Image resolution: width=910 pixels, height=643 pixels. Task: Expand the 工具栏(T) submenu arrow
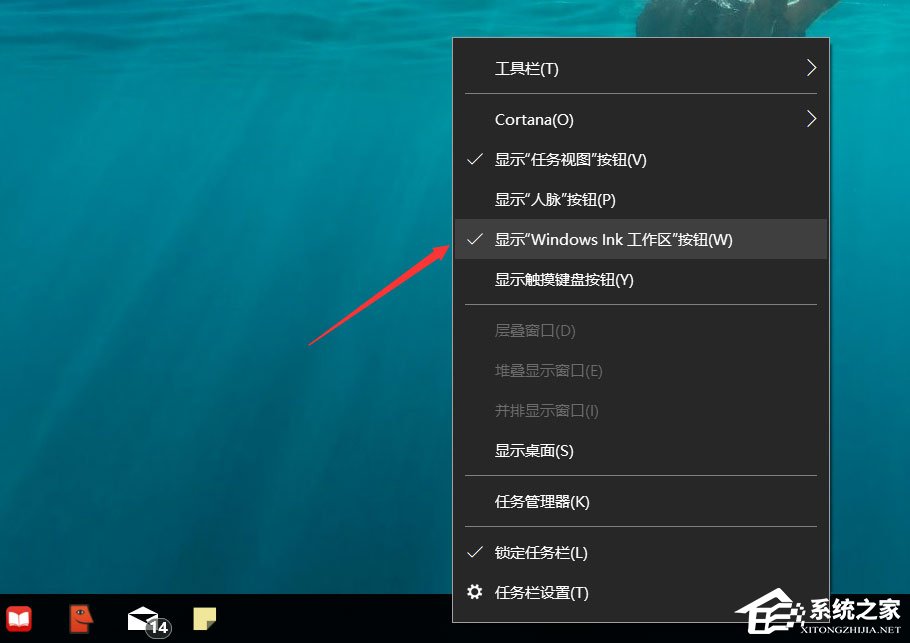tap(811, 68)
